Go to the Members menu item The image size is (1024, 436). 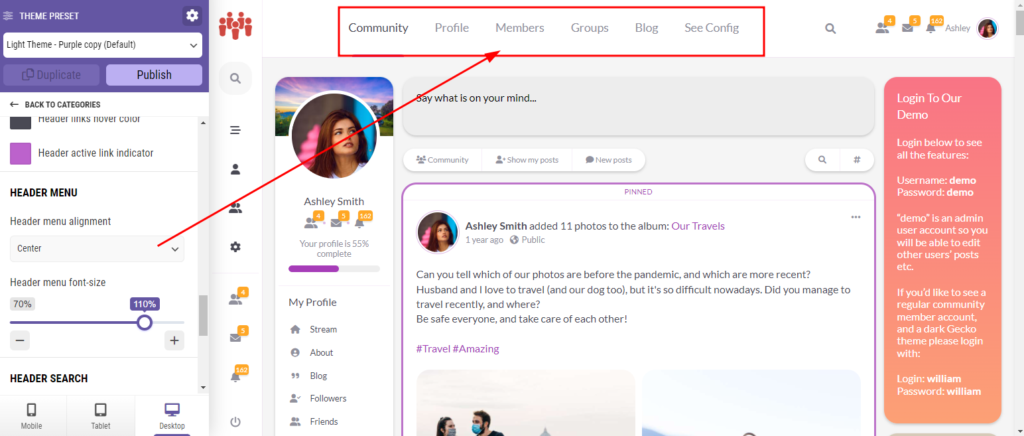click(520, 28)
